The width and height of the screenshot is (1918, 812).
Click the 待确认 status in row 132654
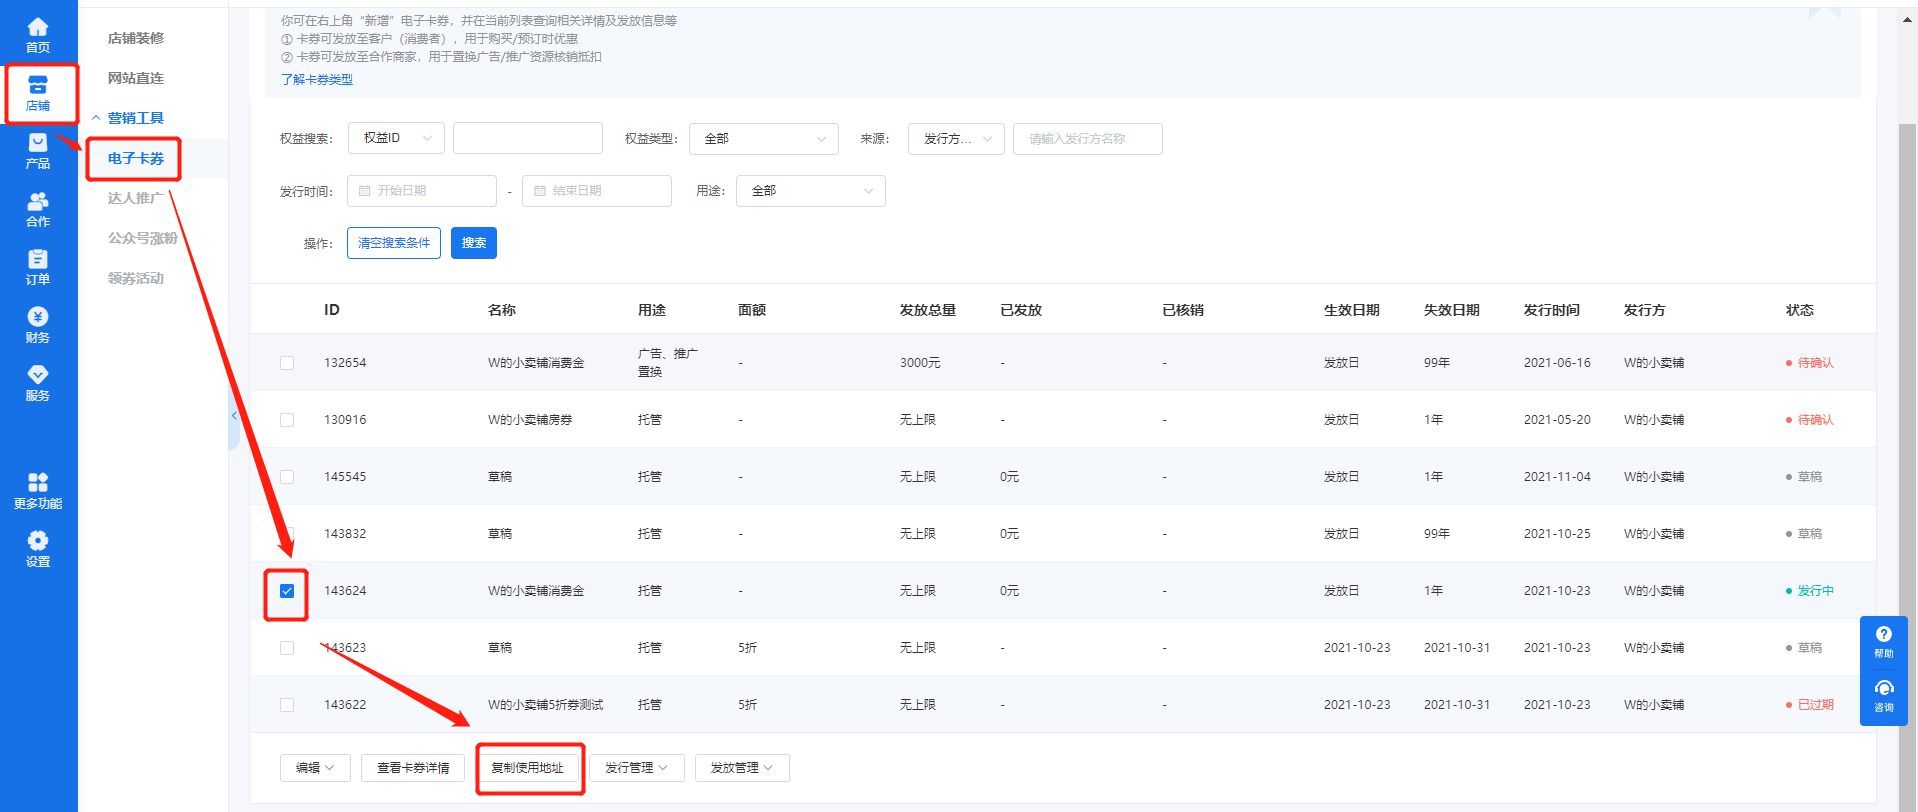[x=1810, y=363]
